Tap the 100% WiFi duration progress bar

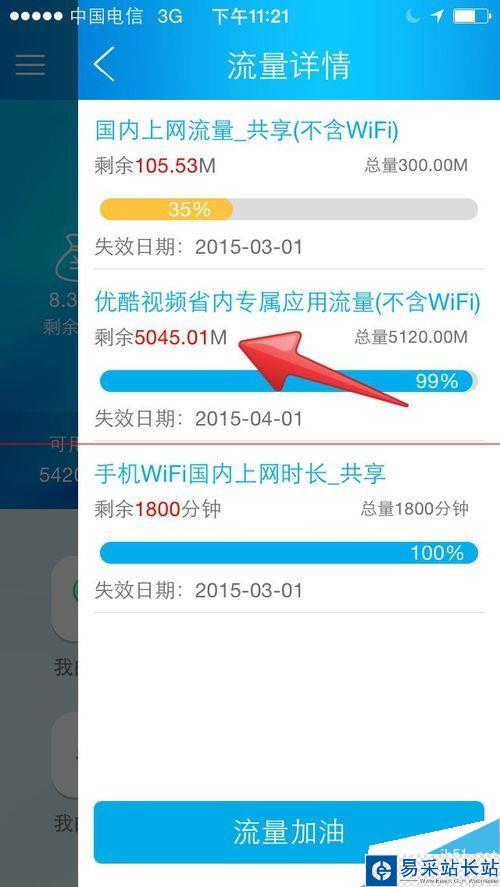[288, 553]
